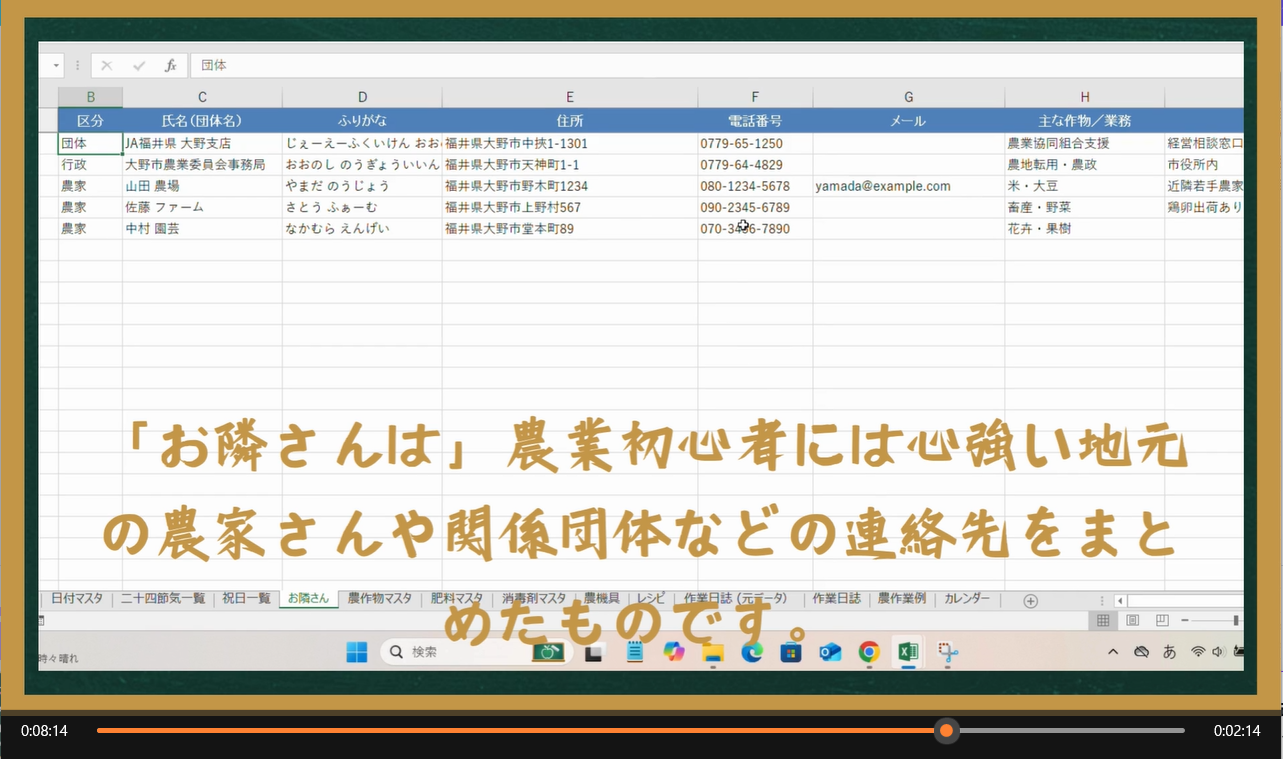Launch Google Chrome from the taskbar
Screen dimensions: 1283x759
coord(869,653)
